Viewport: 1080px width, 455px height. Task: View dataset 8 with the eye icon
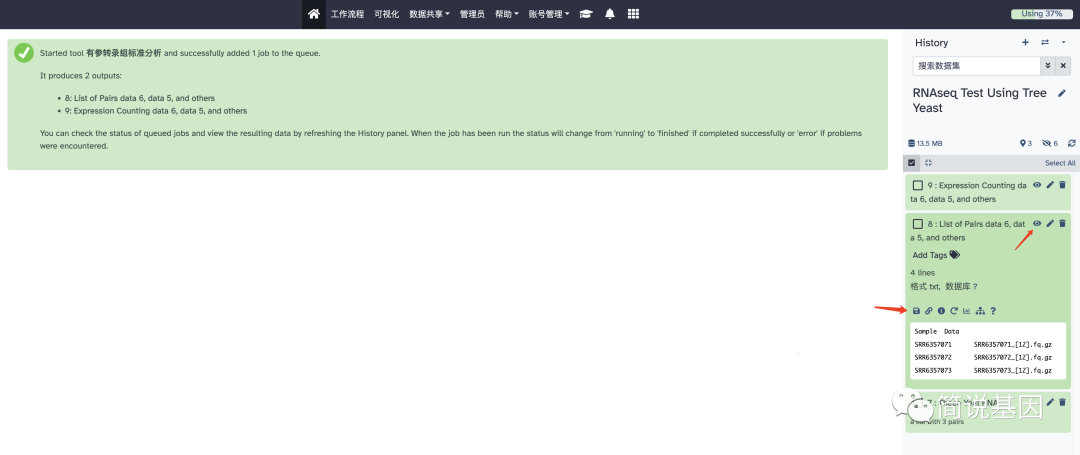click(x=1037, y=223)
